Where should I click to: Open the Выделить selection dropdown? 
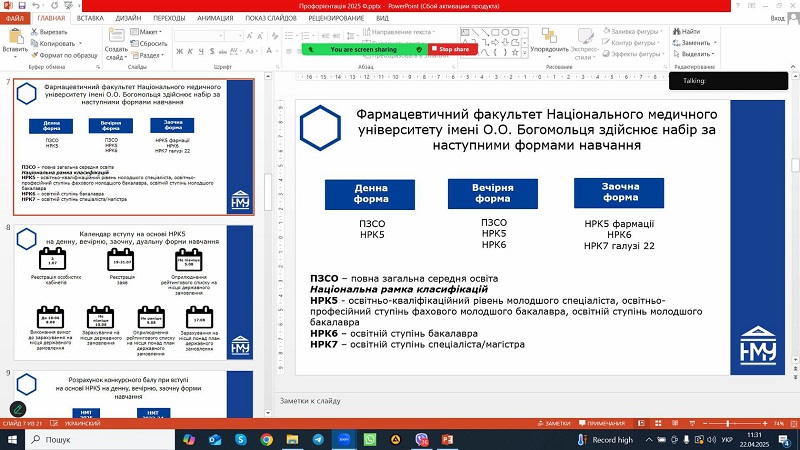694,54
